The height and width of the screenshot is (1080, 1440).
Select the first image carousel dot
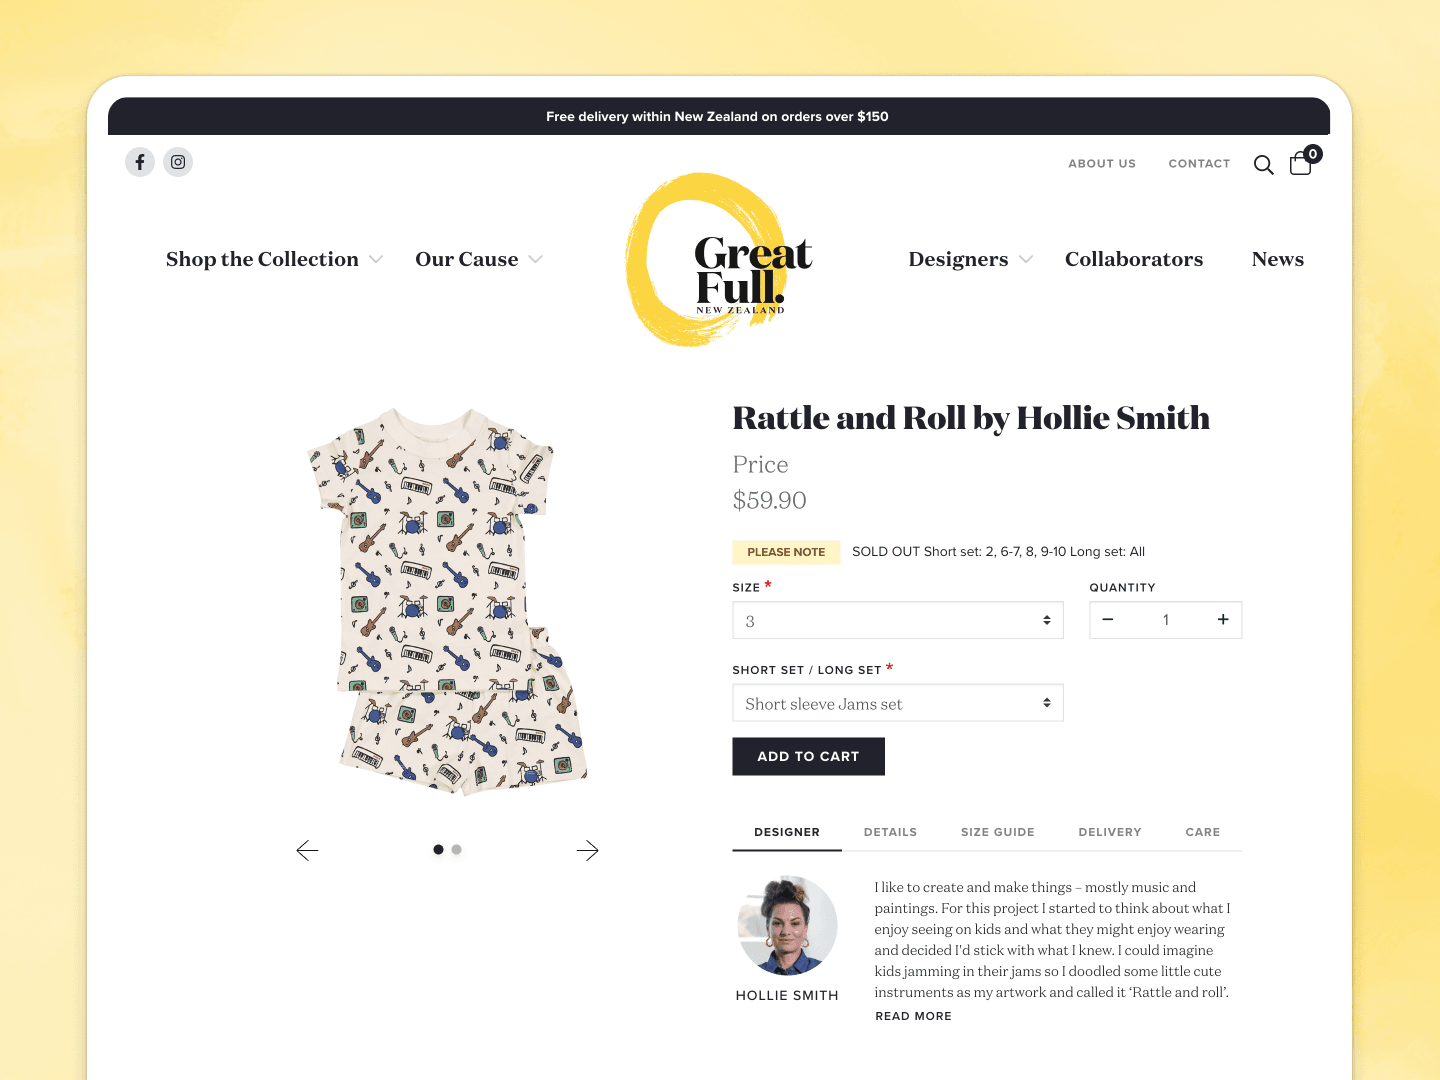tap(438, 850)
